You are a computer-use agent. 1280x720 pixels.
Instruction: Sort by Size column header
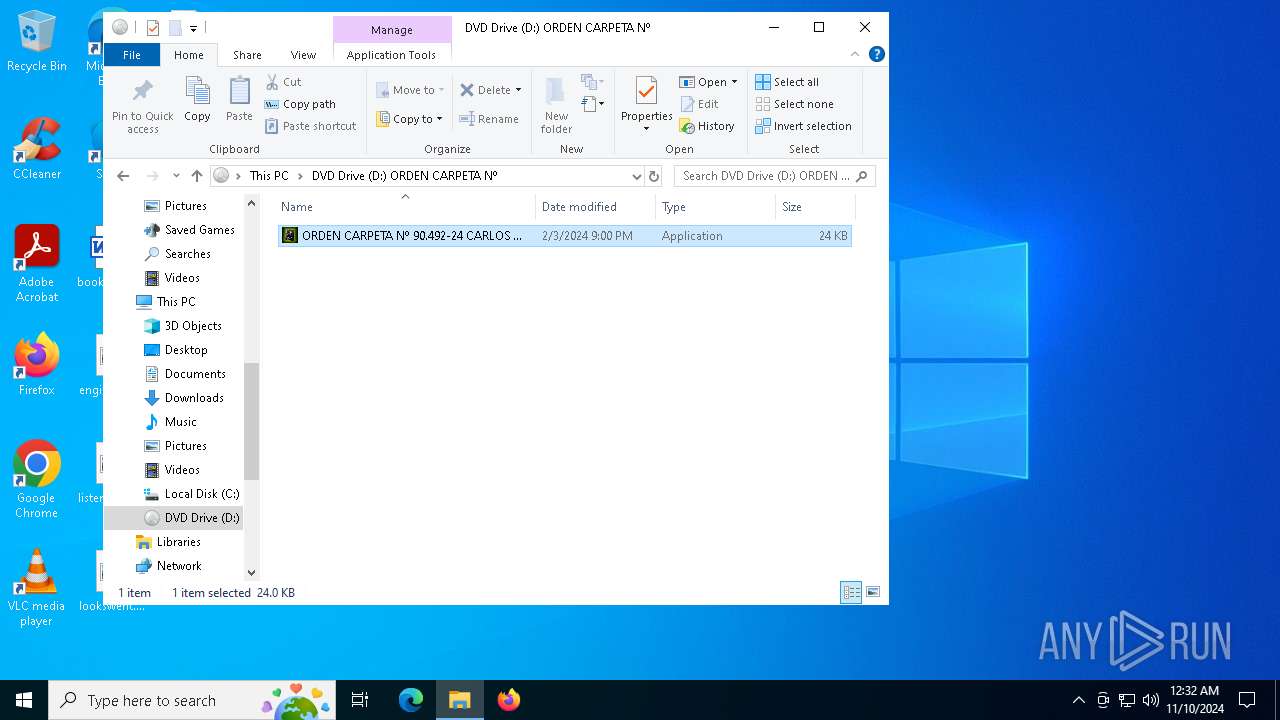(815, 207)
